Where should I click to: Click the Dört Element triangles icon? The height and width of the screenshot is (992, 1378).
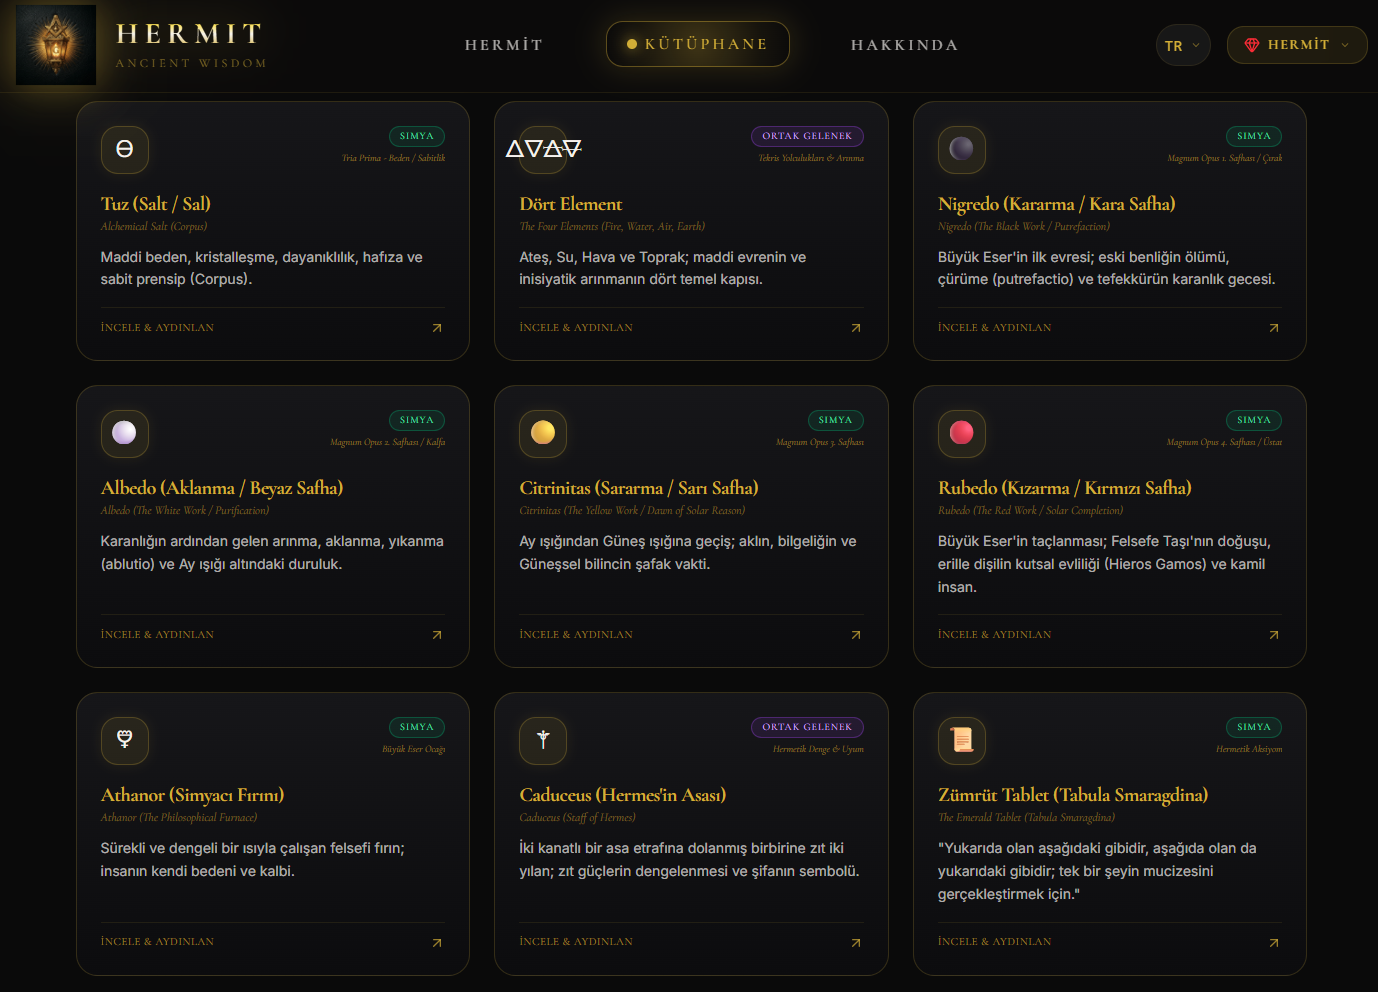point(543,149)
